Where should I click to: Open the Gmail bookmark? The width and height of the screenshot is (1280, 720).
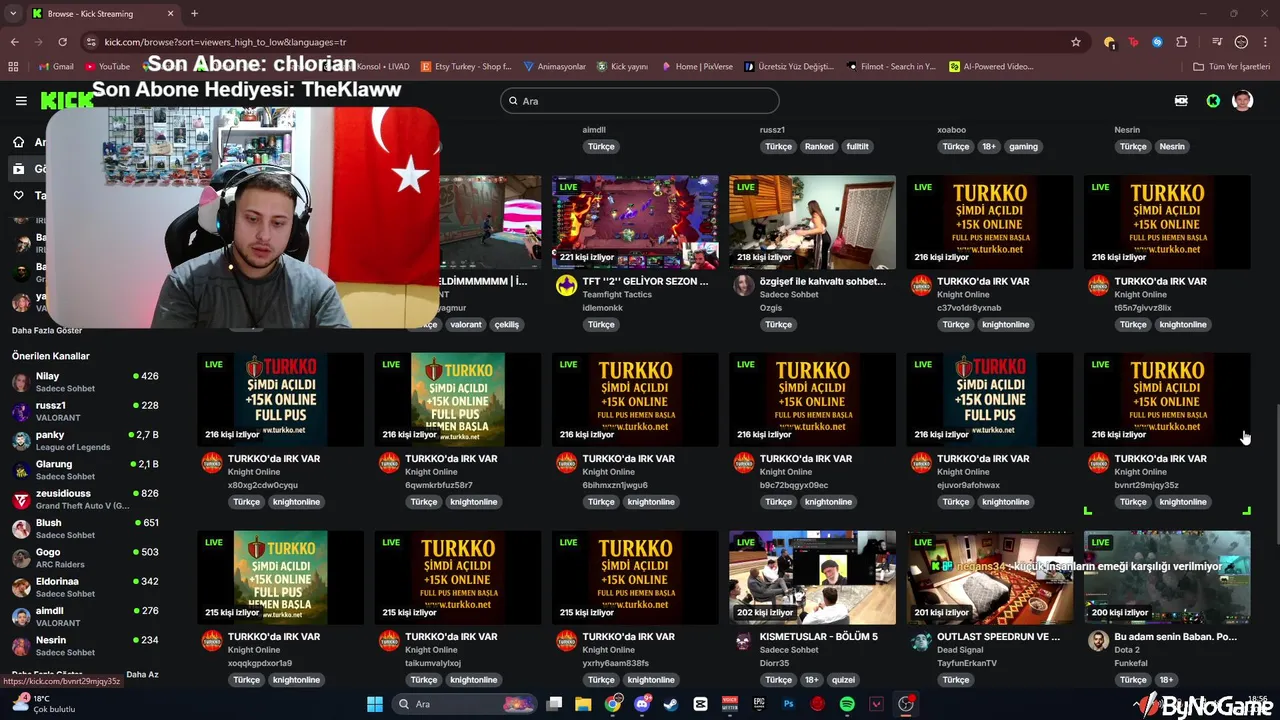[x=56, y=66]
